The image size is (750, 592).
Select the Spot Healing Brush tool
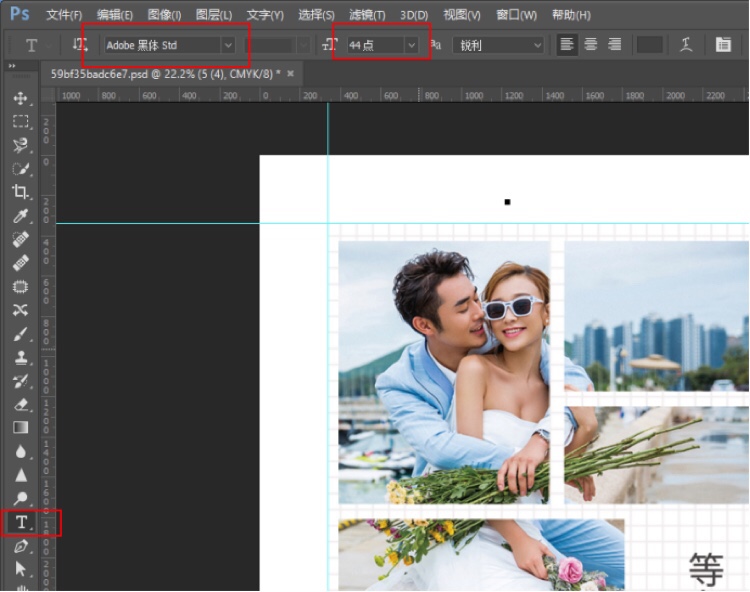coord(20,239)
